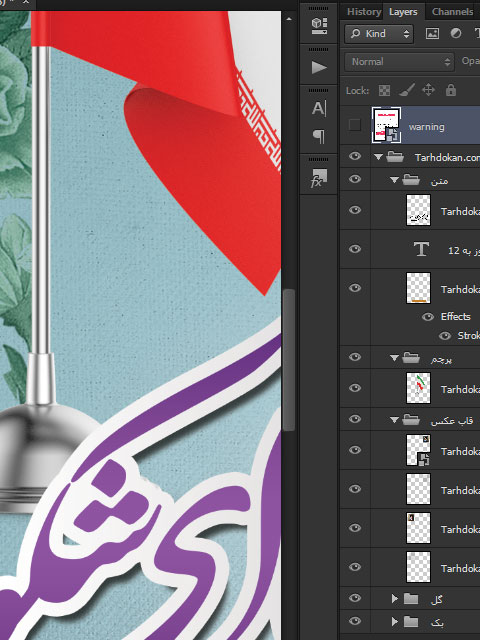Hide the Tarhdokan.com group

click(355, 156)
